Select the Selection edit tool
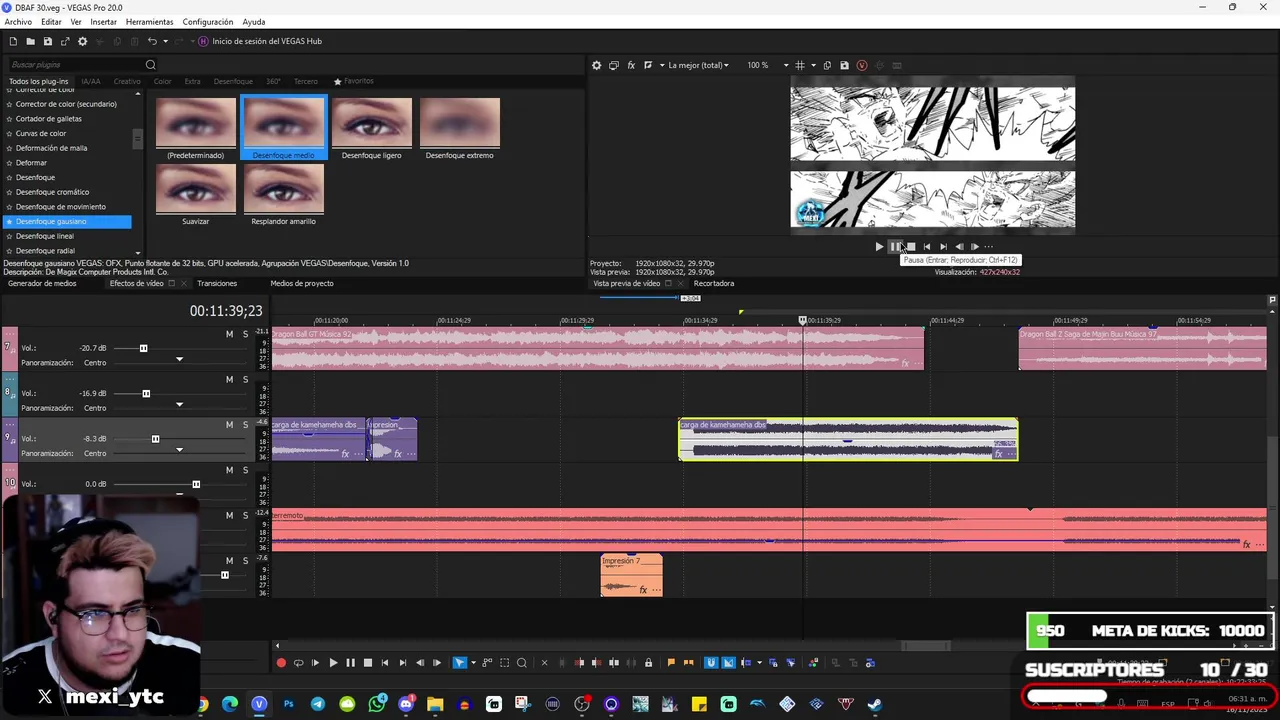 (x=504, y=663)
